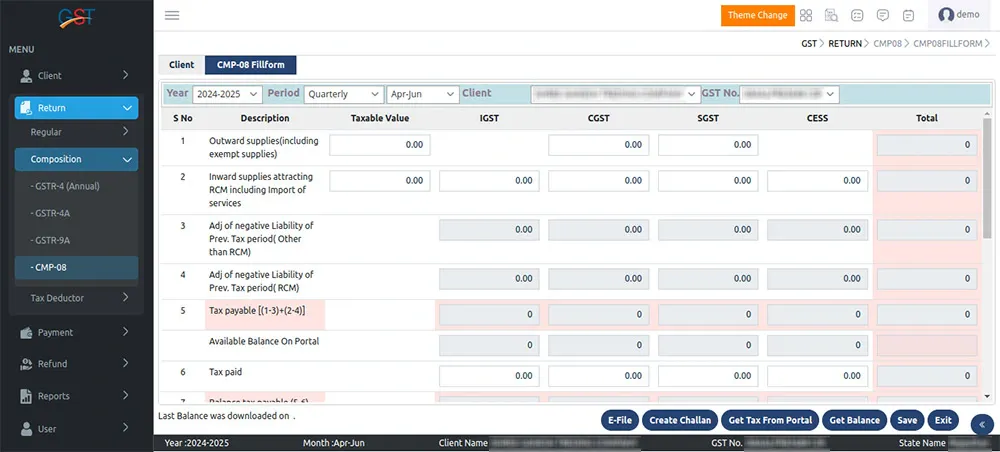1000x452 pixels.
Task: Click the E-File button
Action: pos(620,420)
